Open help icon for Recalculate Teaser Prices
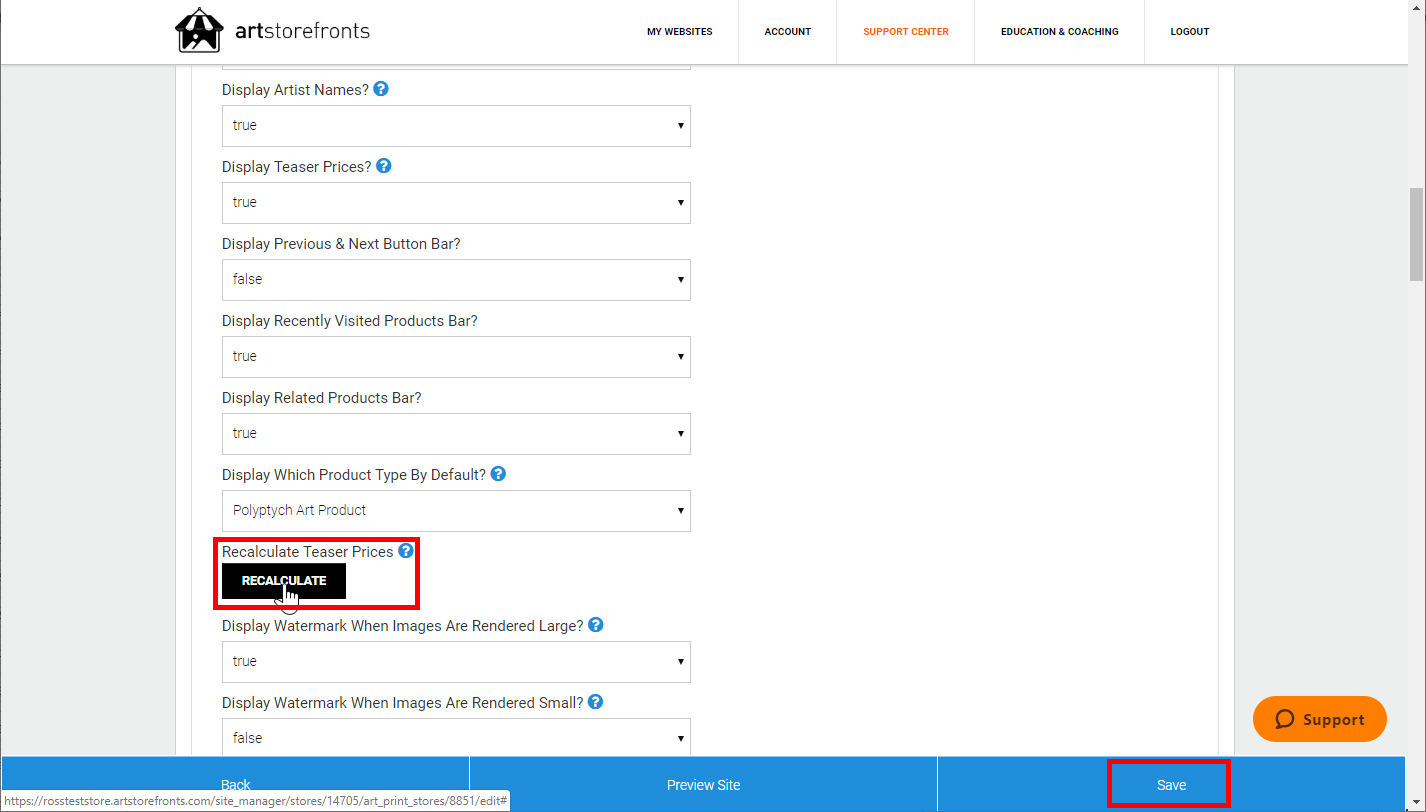Viewport: 1426px width, 812px height. [406, 551]
